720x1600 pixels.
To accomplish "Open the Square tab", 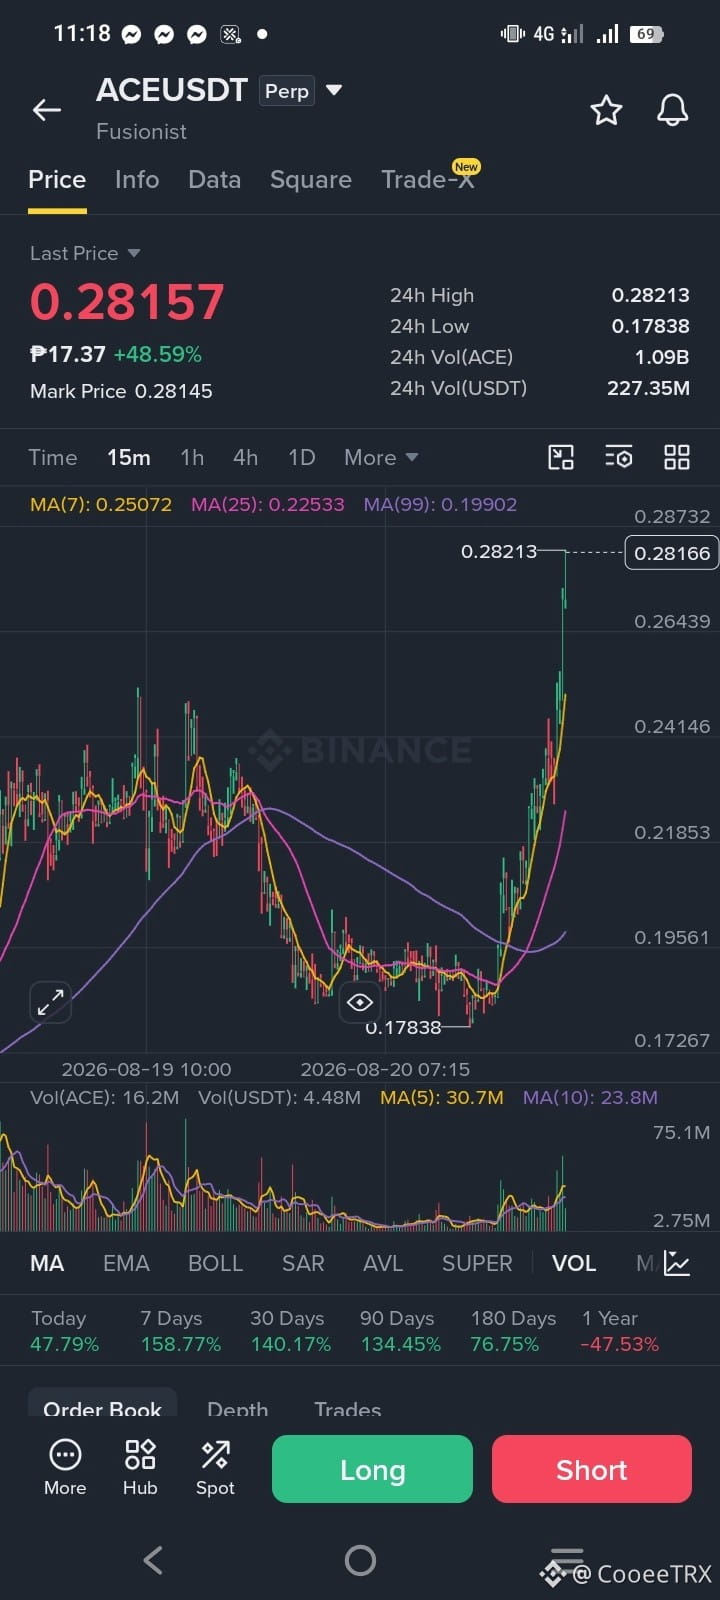I will [311, 179].
